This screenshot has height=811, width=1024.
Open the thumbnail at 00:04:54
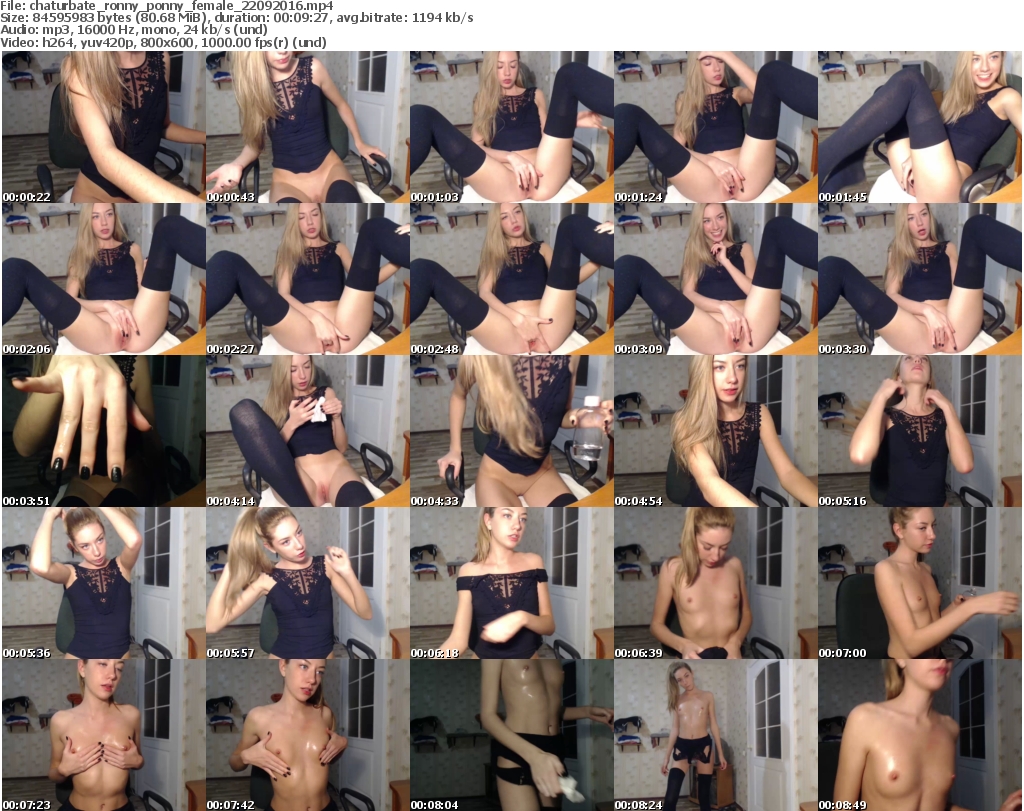click(716, 431)
